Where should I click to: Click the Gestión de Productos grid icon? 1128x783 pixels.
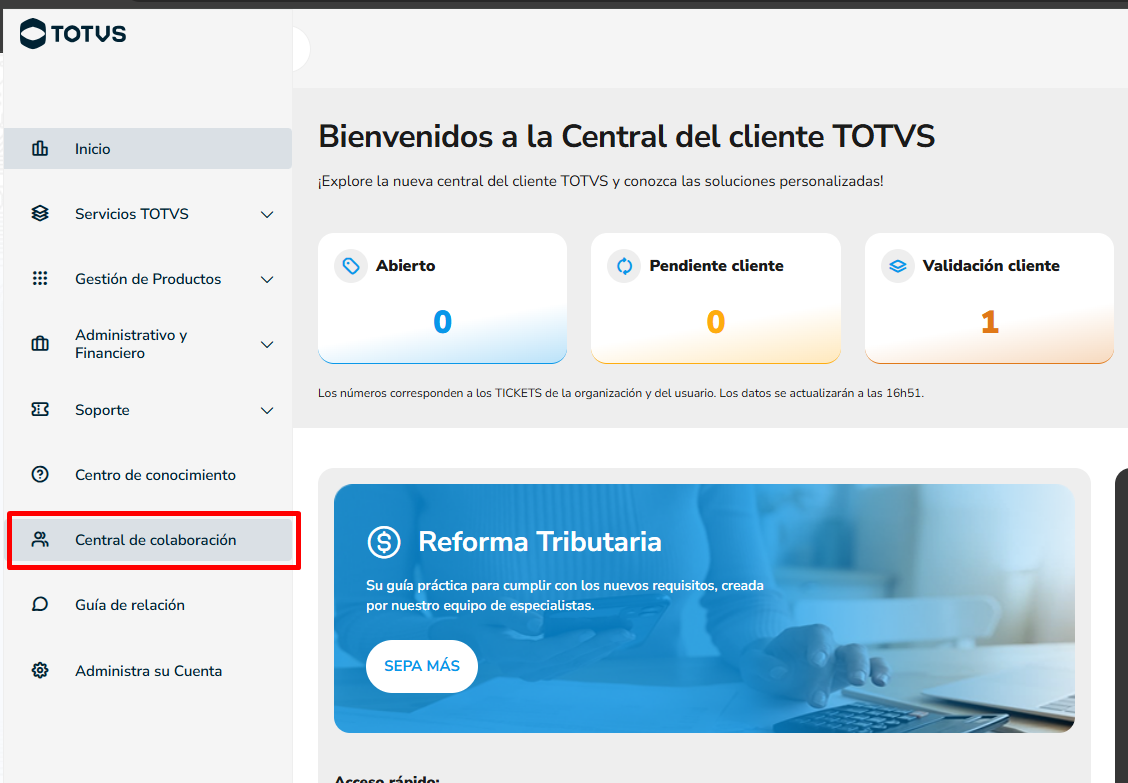tap(40, 279)
